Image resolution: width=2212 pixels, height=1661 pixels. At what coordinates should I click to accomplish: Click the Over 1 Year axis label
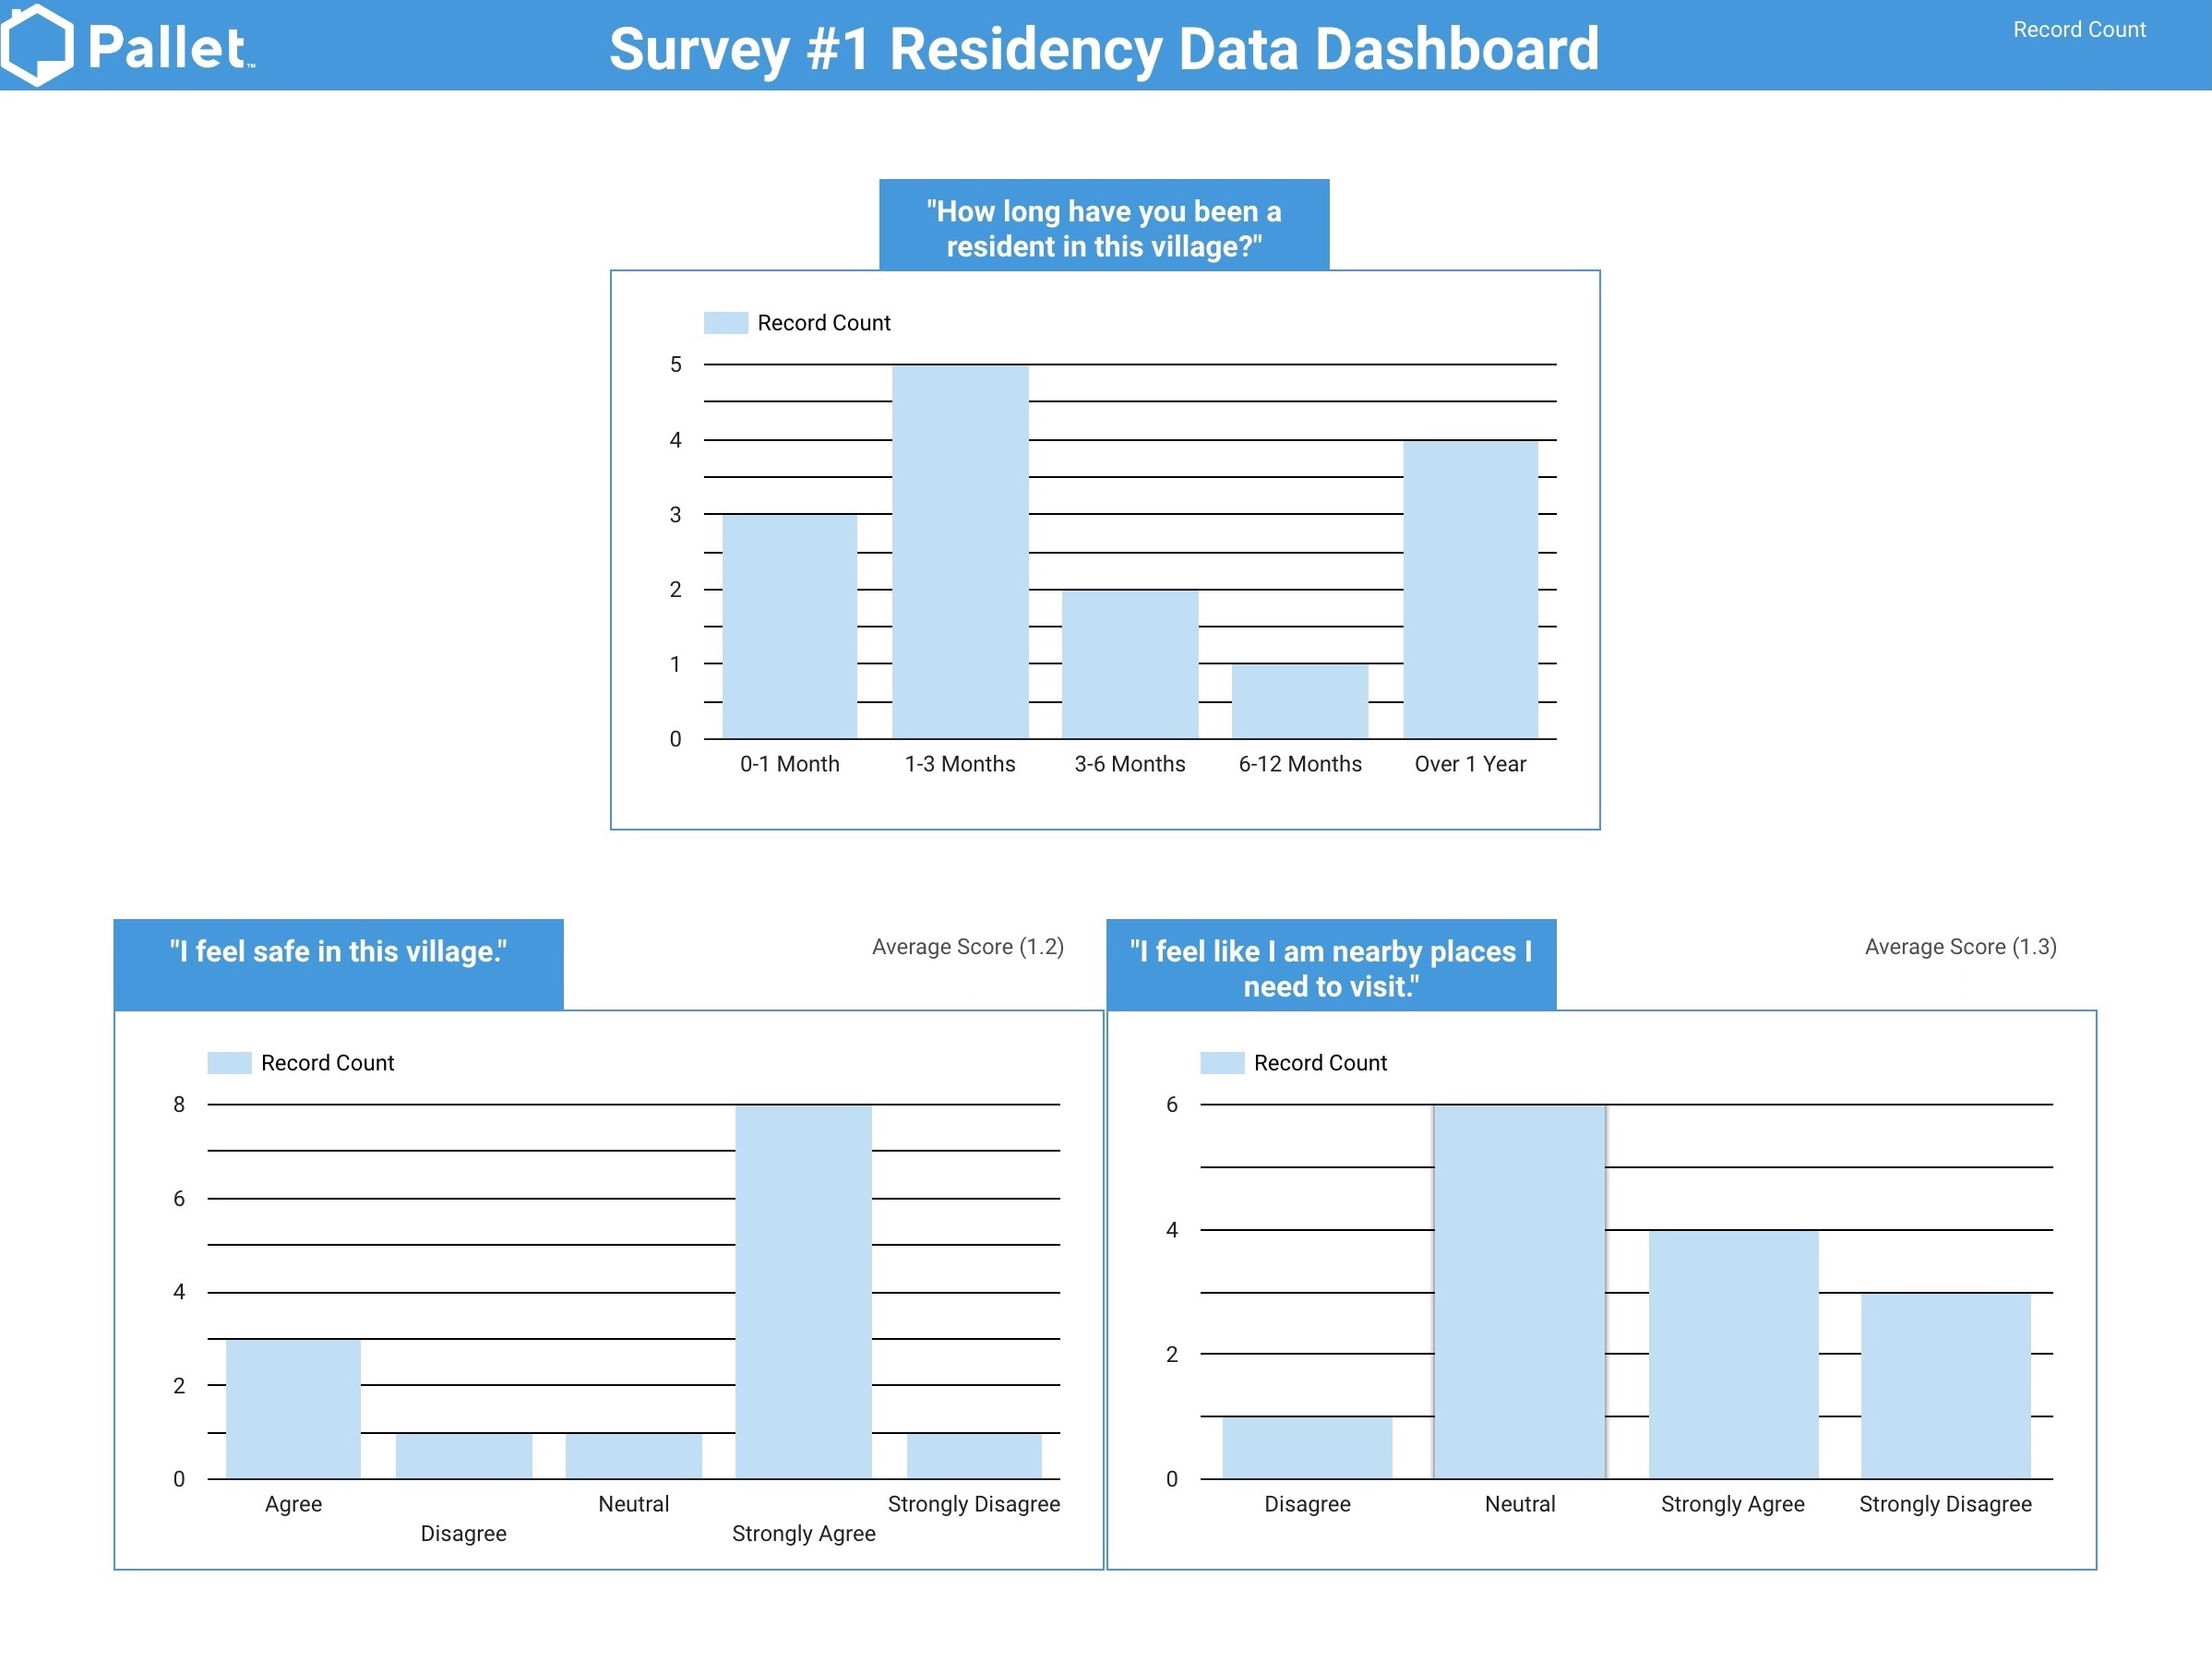[x=1470, y=764]
